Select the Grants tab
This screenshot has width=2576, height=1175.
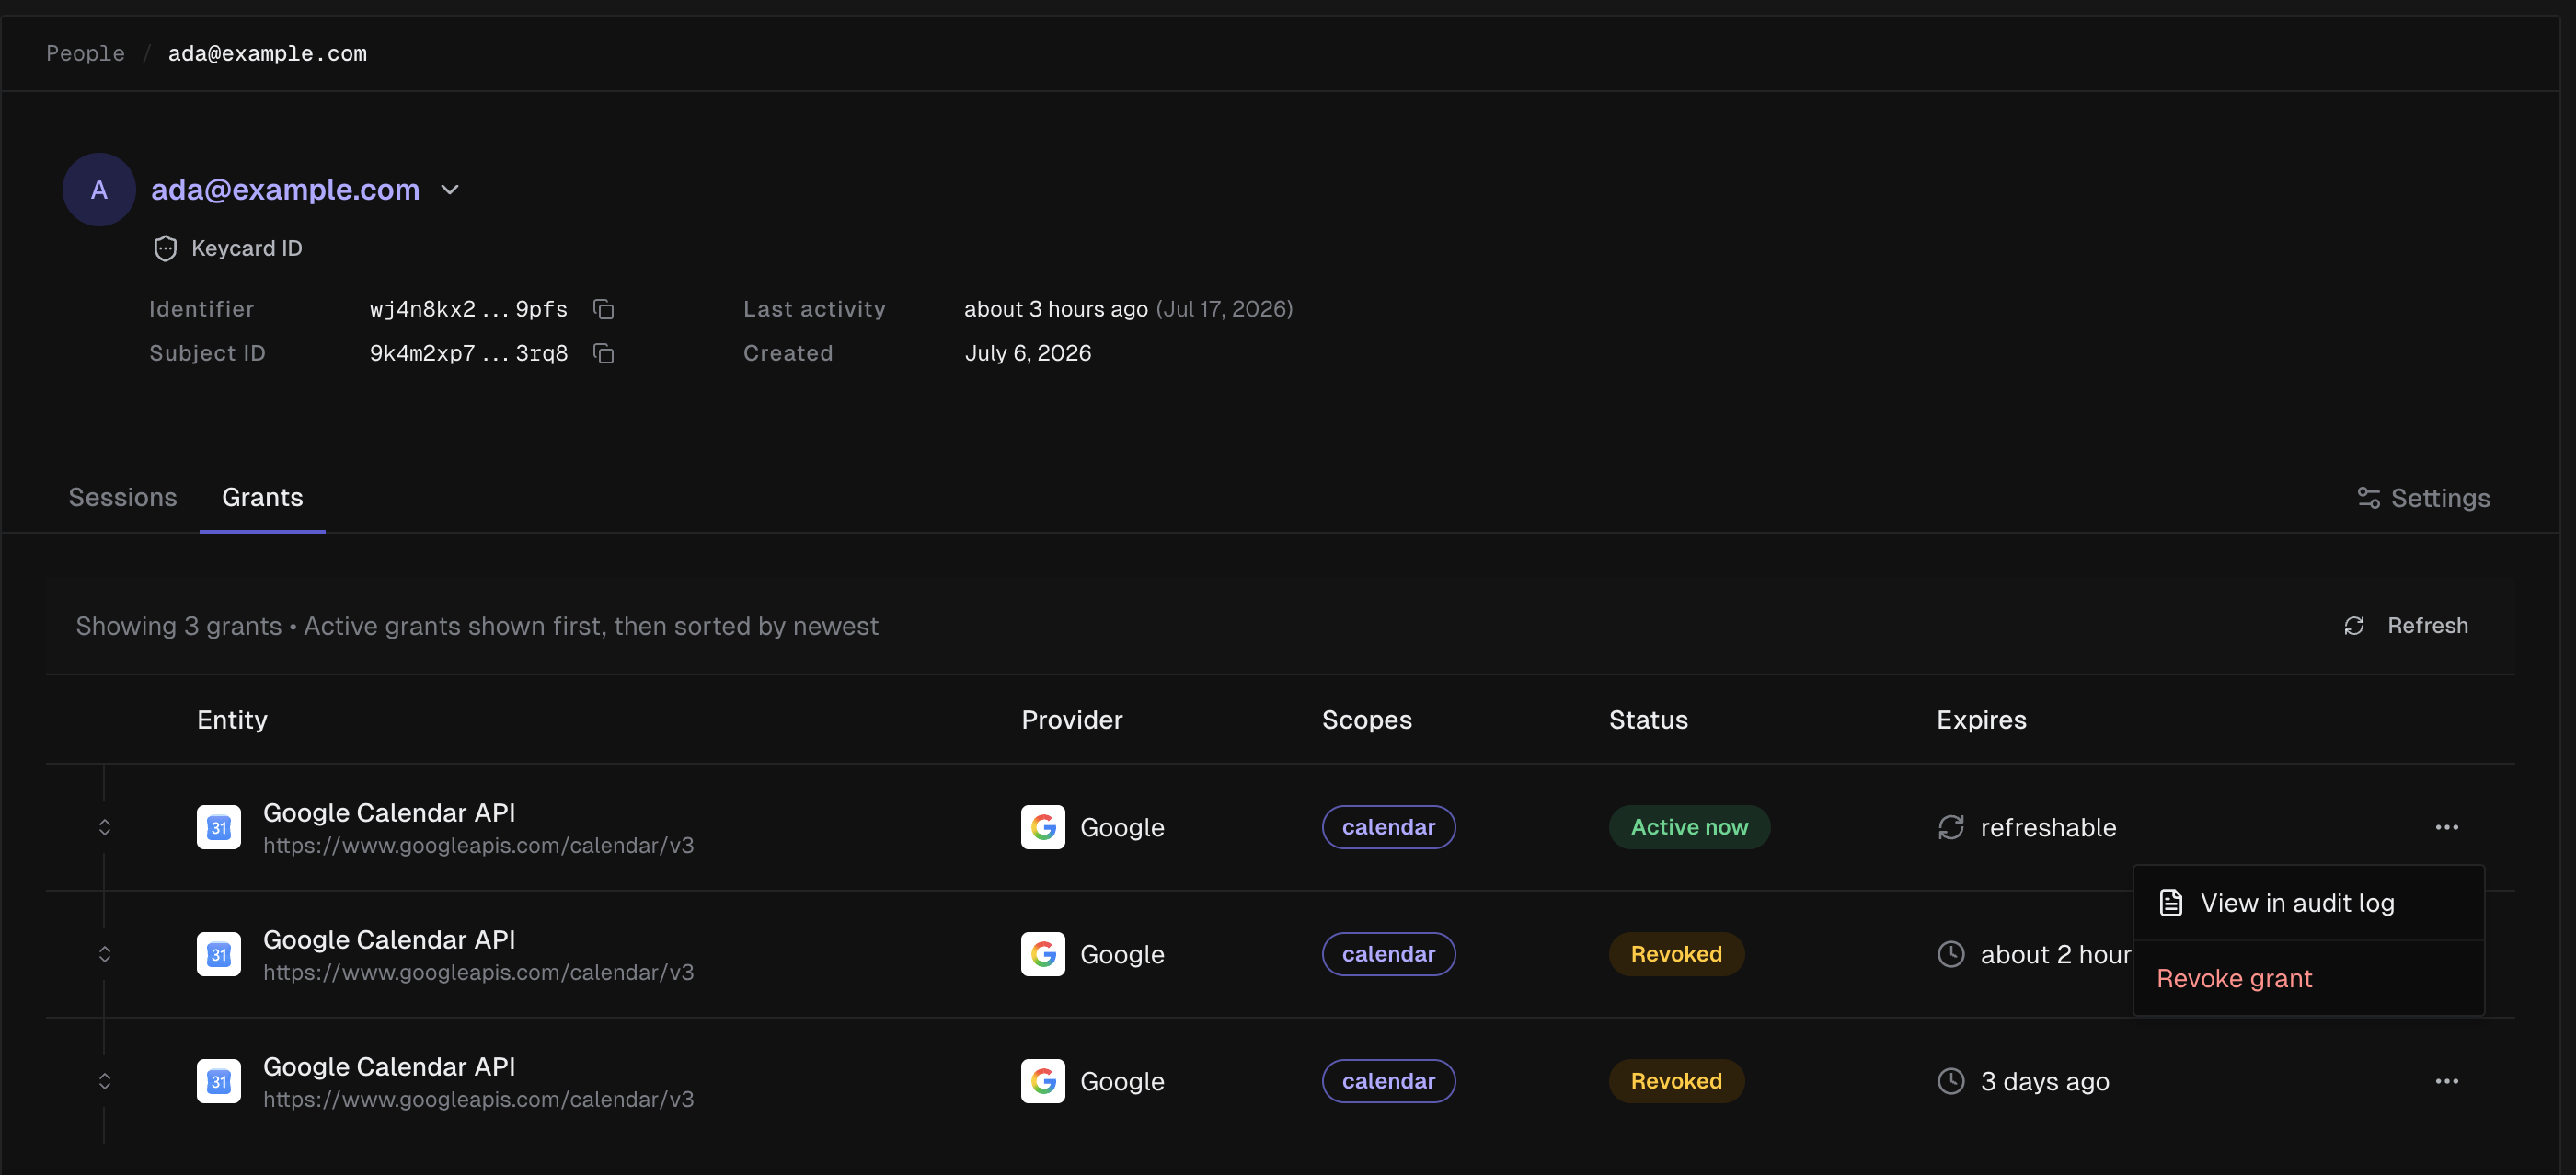tap(262, 498)
